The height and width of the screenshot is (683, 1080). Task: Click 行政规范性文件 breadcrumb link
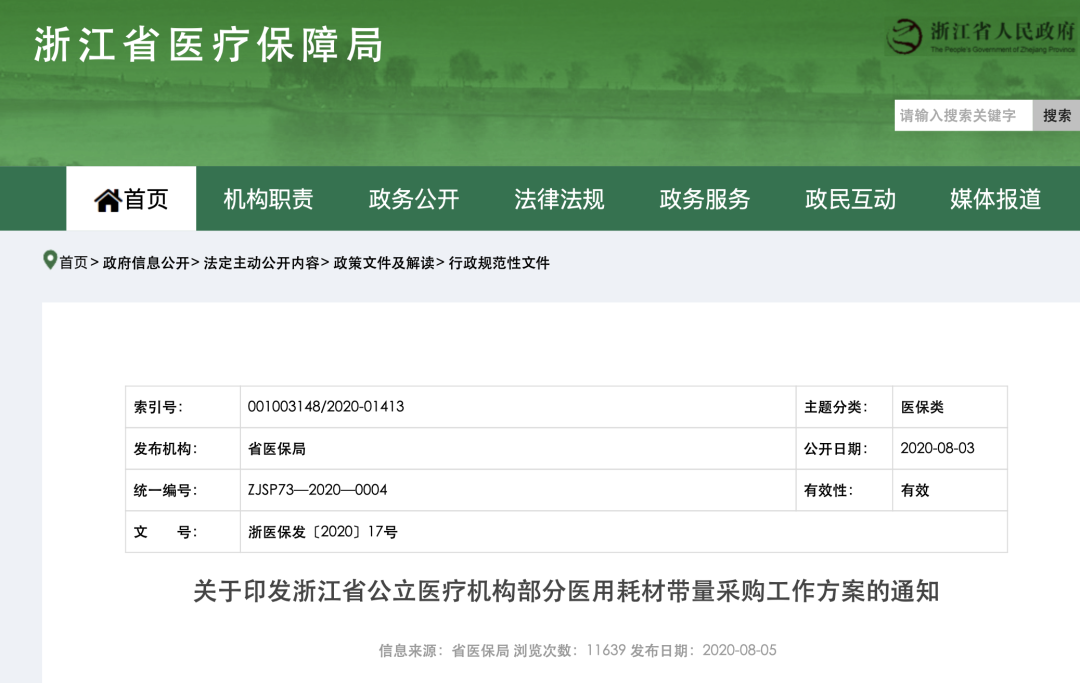click(x=499, y=263)
